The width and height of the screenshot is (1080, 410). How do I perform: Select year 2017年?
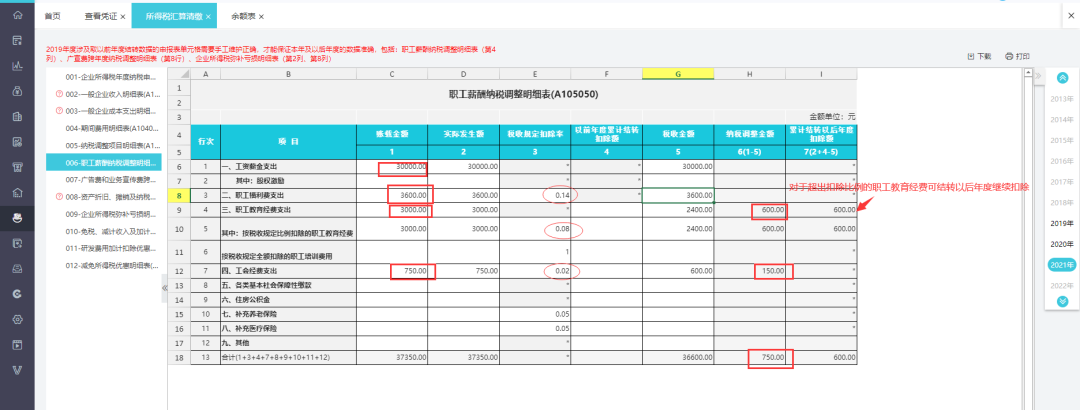click(x=1062, y=182)
